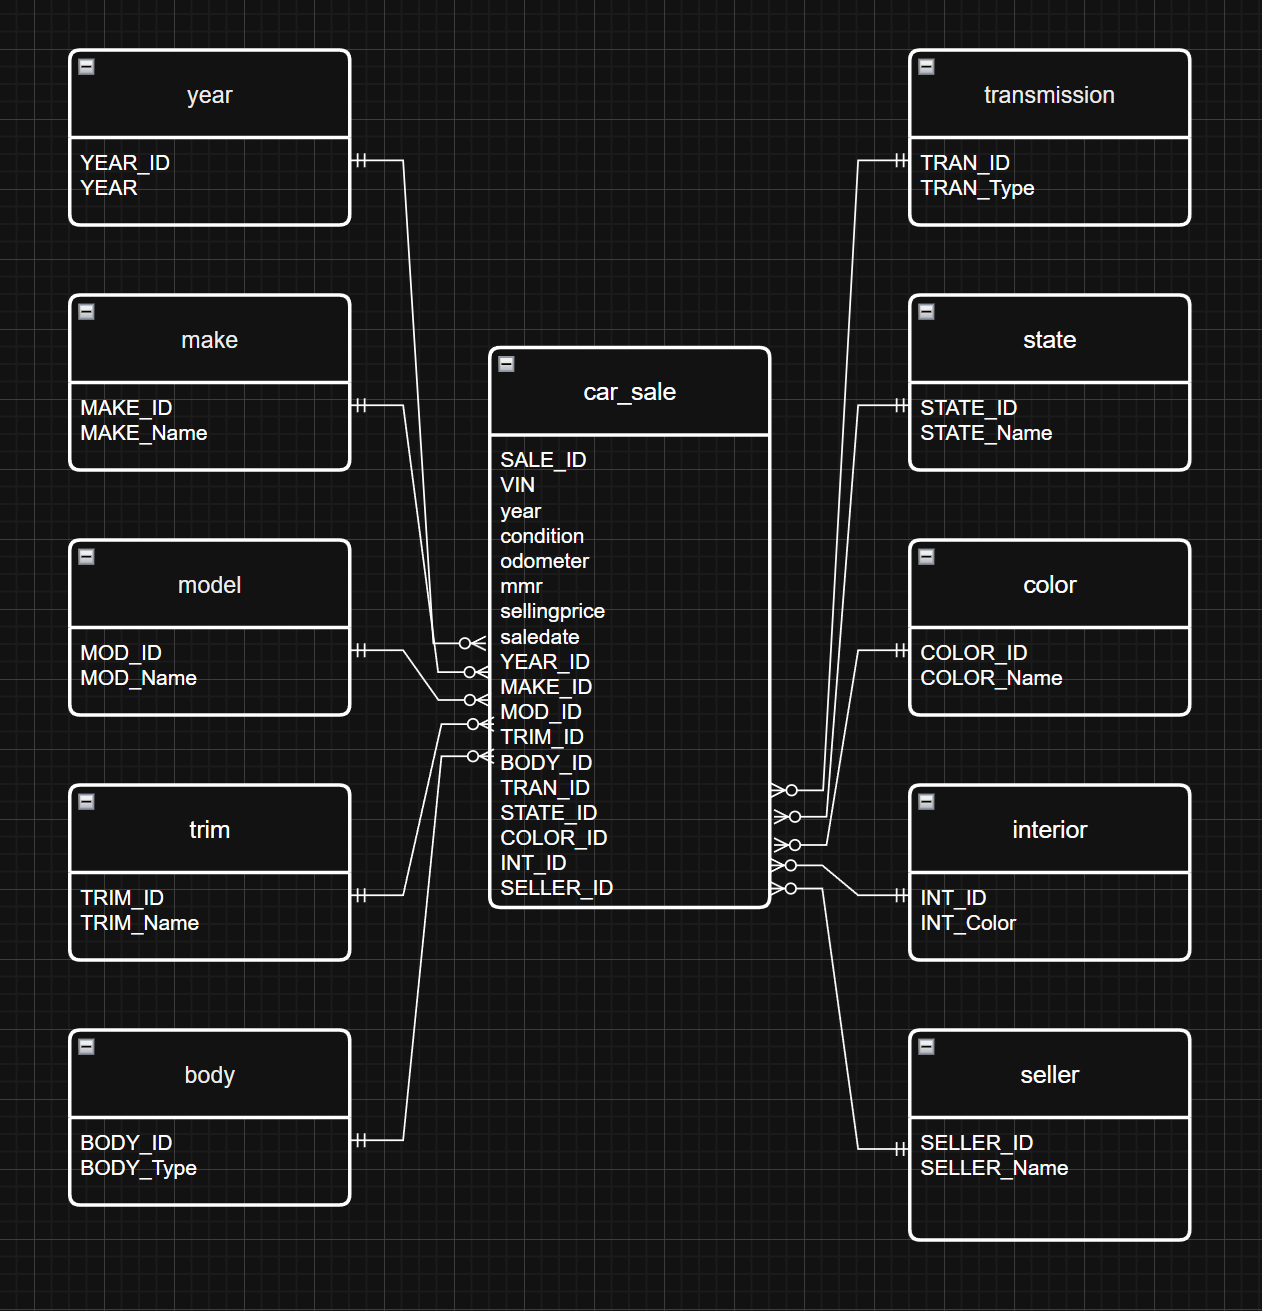
Task: Click the collapse icon on the transmission table
Action: pyautogui.click(x=927, y=67)
